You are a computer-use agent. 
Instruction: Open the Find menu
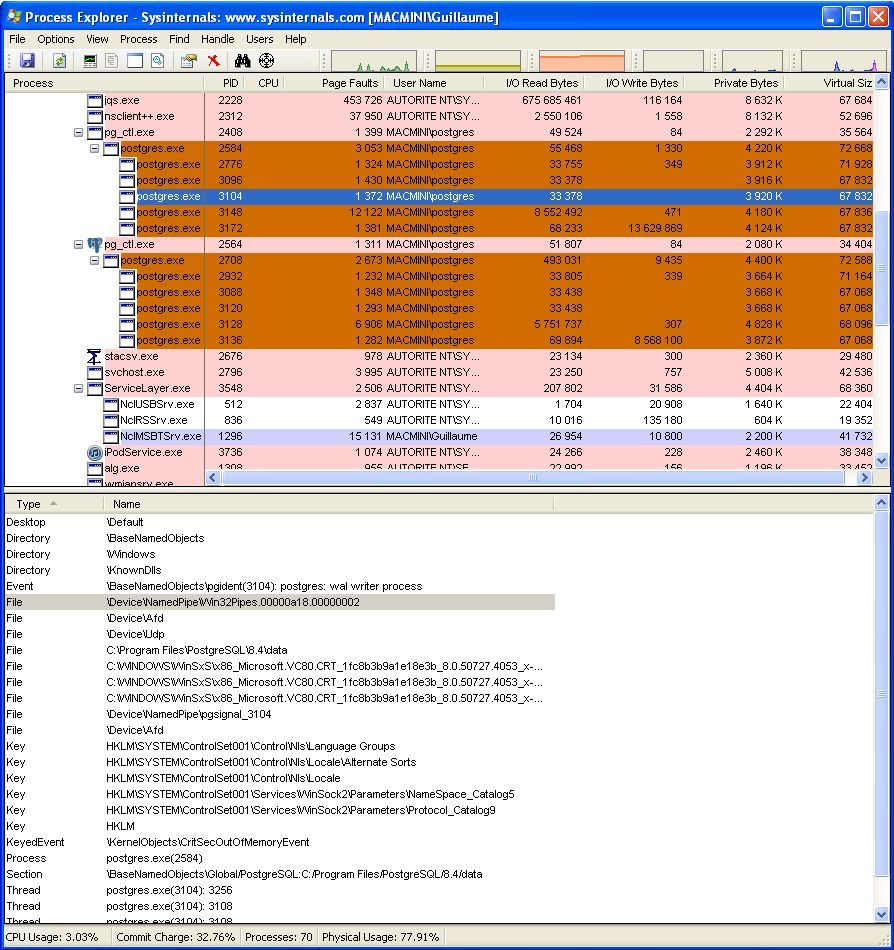[179, 39]
